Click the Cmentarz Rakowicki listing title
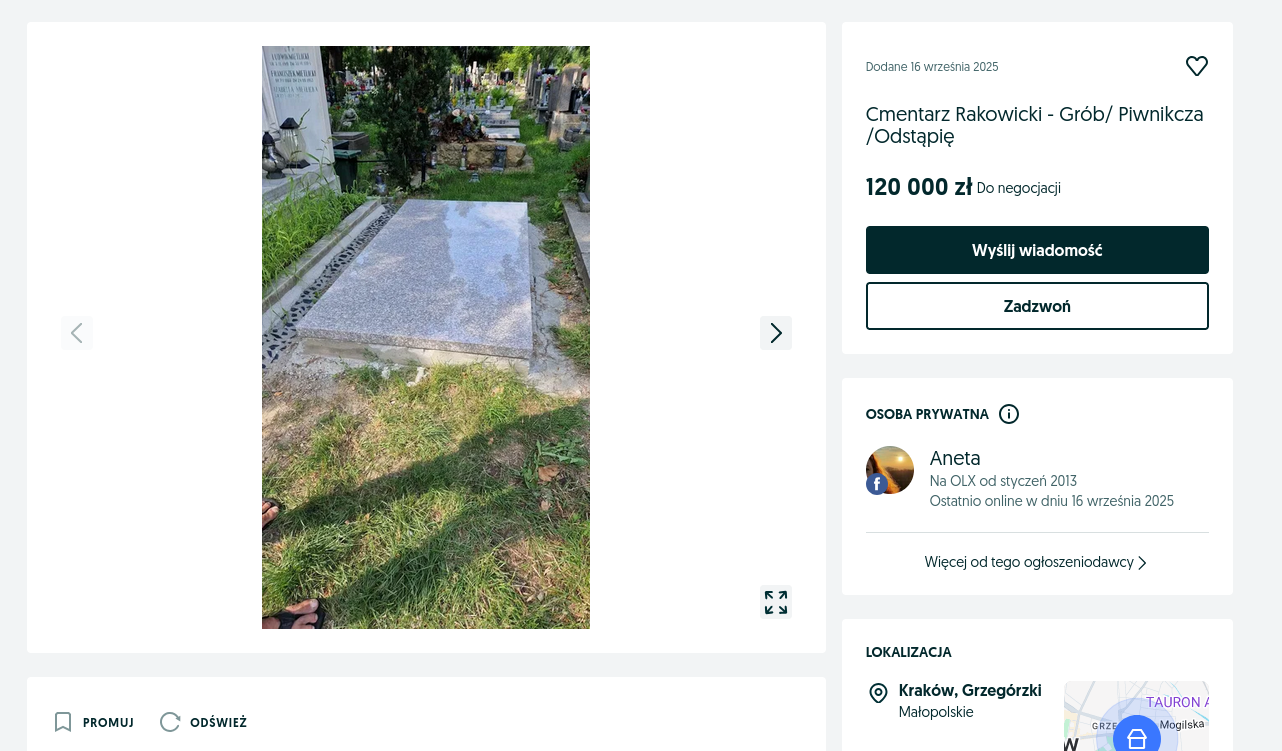 (x=1033, y=125)
